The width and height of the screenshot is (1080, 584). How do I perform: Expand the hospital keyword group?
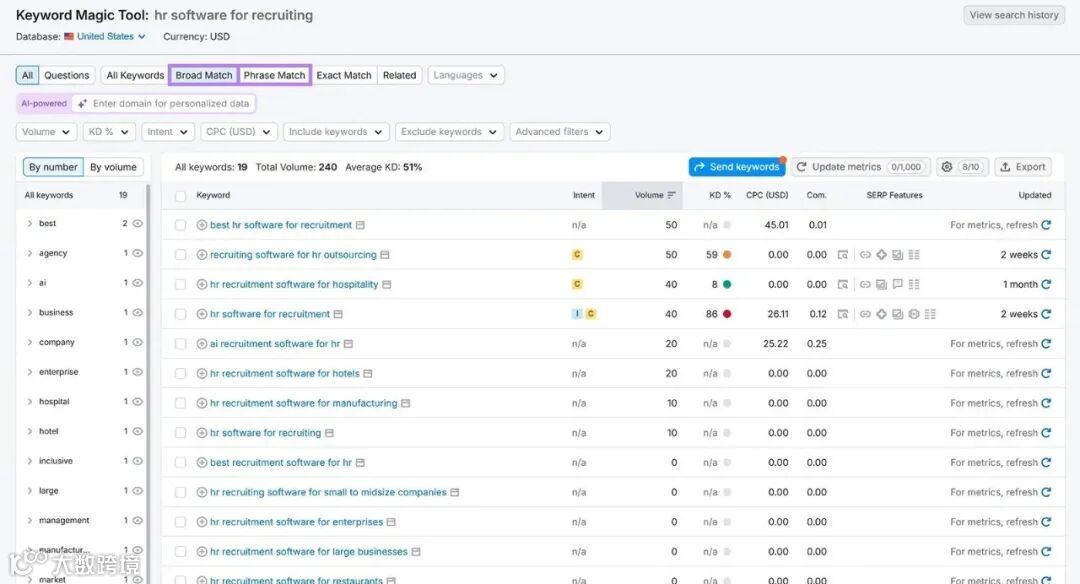(x=30, y=401)
